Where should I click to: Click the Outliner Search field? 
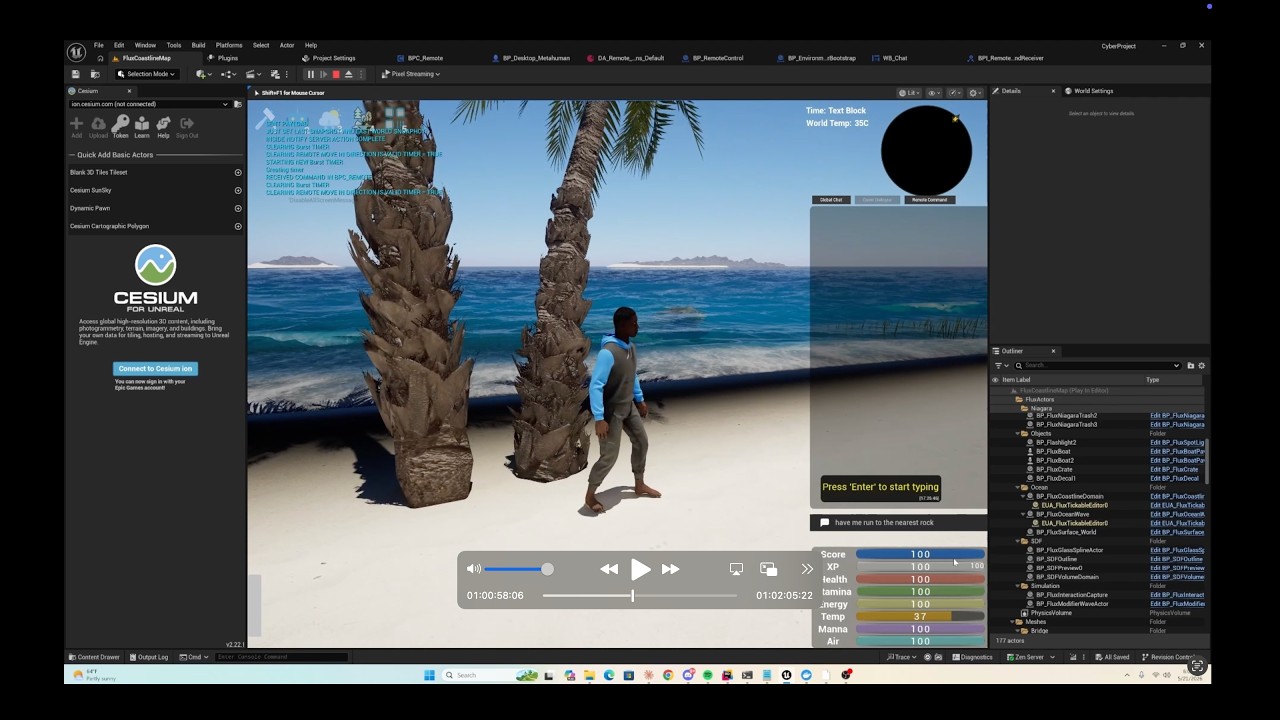pos(1097,365)
